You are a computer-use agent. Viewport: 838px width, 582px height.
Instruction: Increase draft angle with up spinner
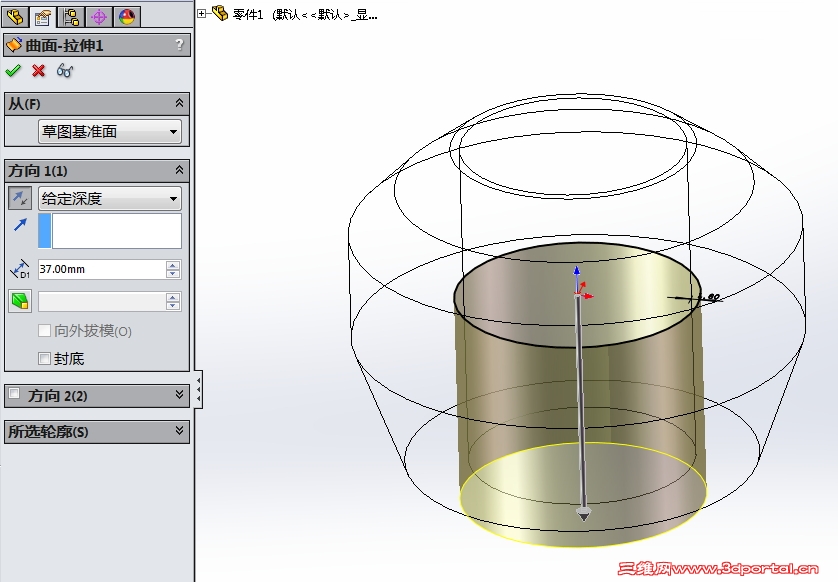click(173, 297)
